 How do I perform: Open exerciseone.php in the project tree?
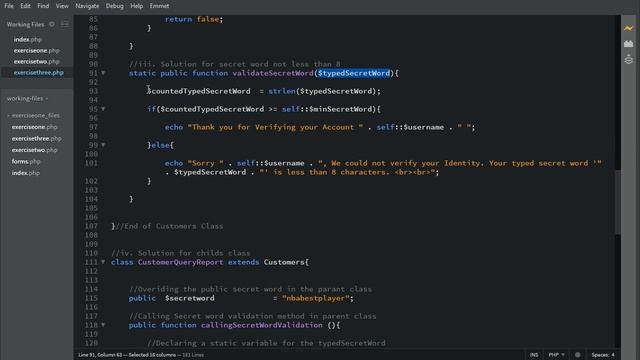35,127
